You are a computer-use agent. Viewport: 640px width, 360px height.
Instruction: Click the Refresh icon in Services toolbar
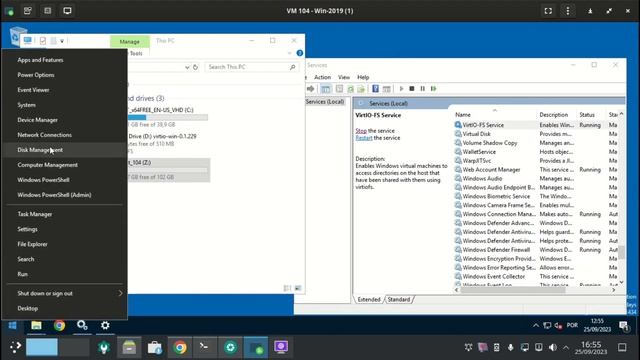point(350,89)
